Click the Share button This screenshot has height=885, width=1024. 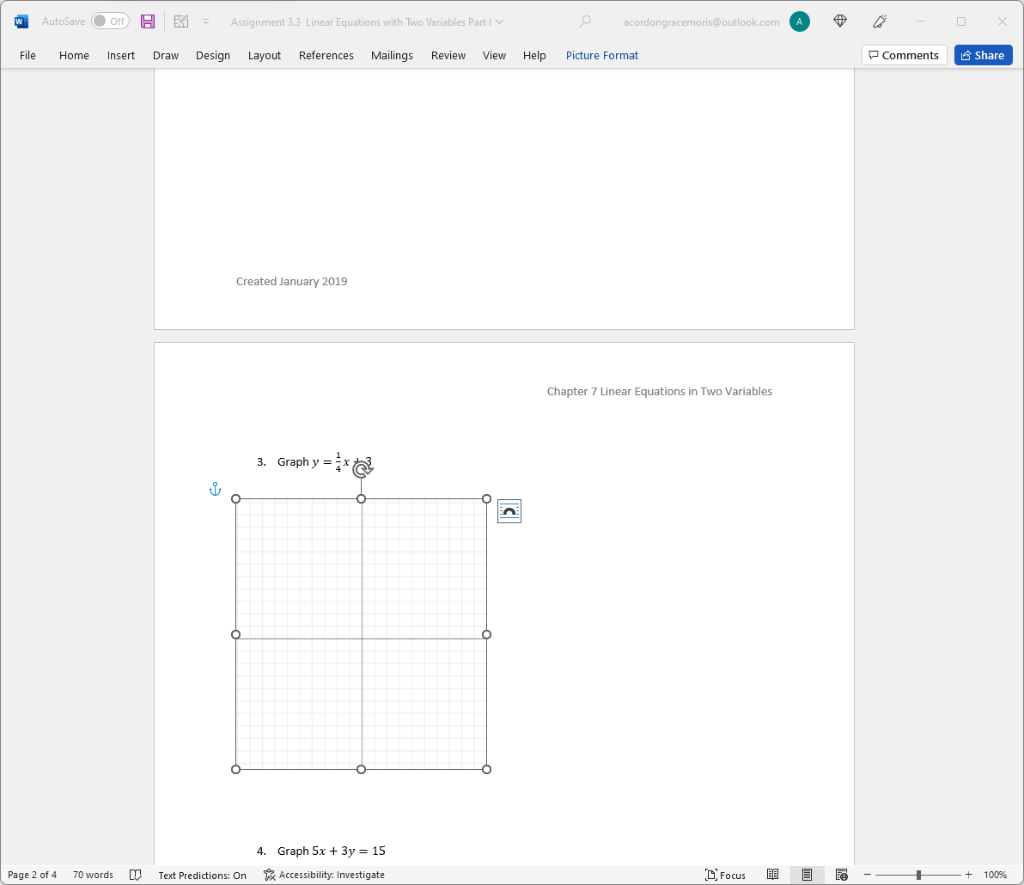point(982,55)
